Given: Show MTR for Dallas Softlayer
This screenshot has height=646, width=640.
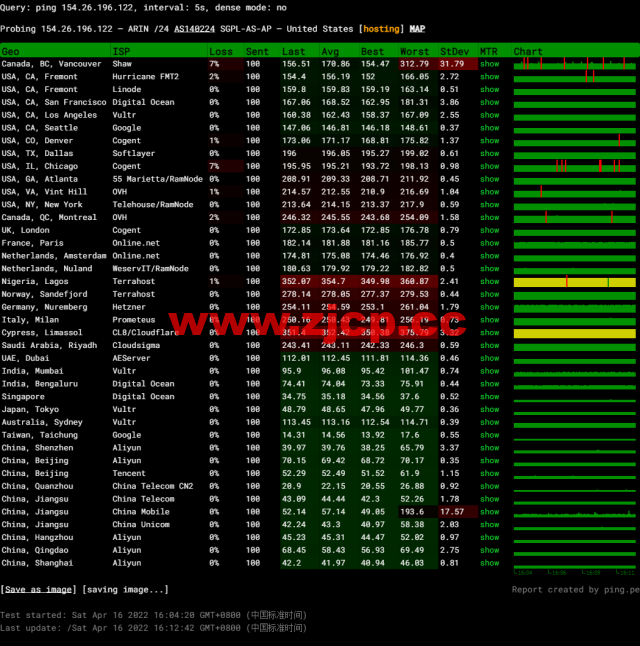Looking at the screenshot, I should 490,153.
